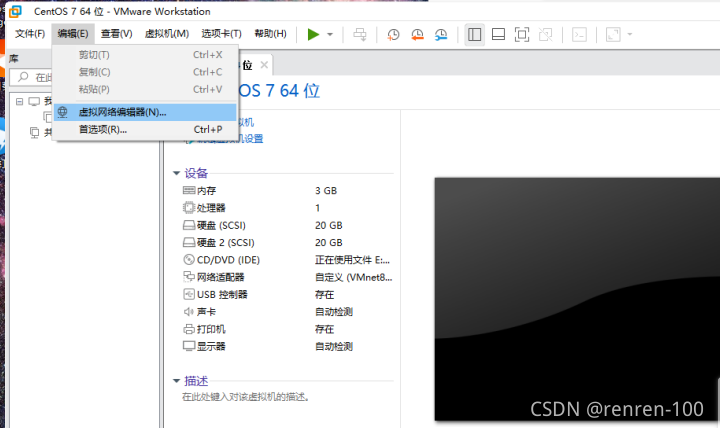Screen dimensions: 720x428
Task: Click the green power-on play button
Action: (313, 34)
